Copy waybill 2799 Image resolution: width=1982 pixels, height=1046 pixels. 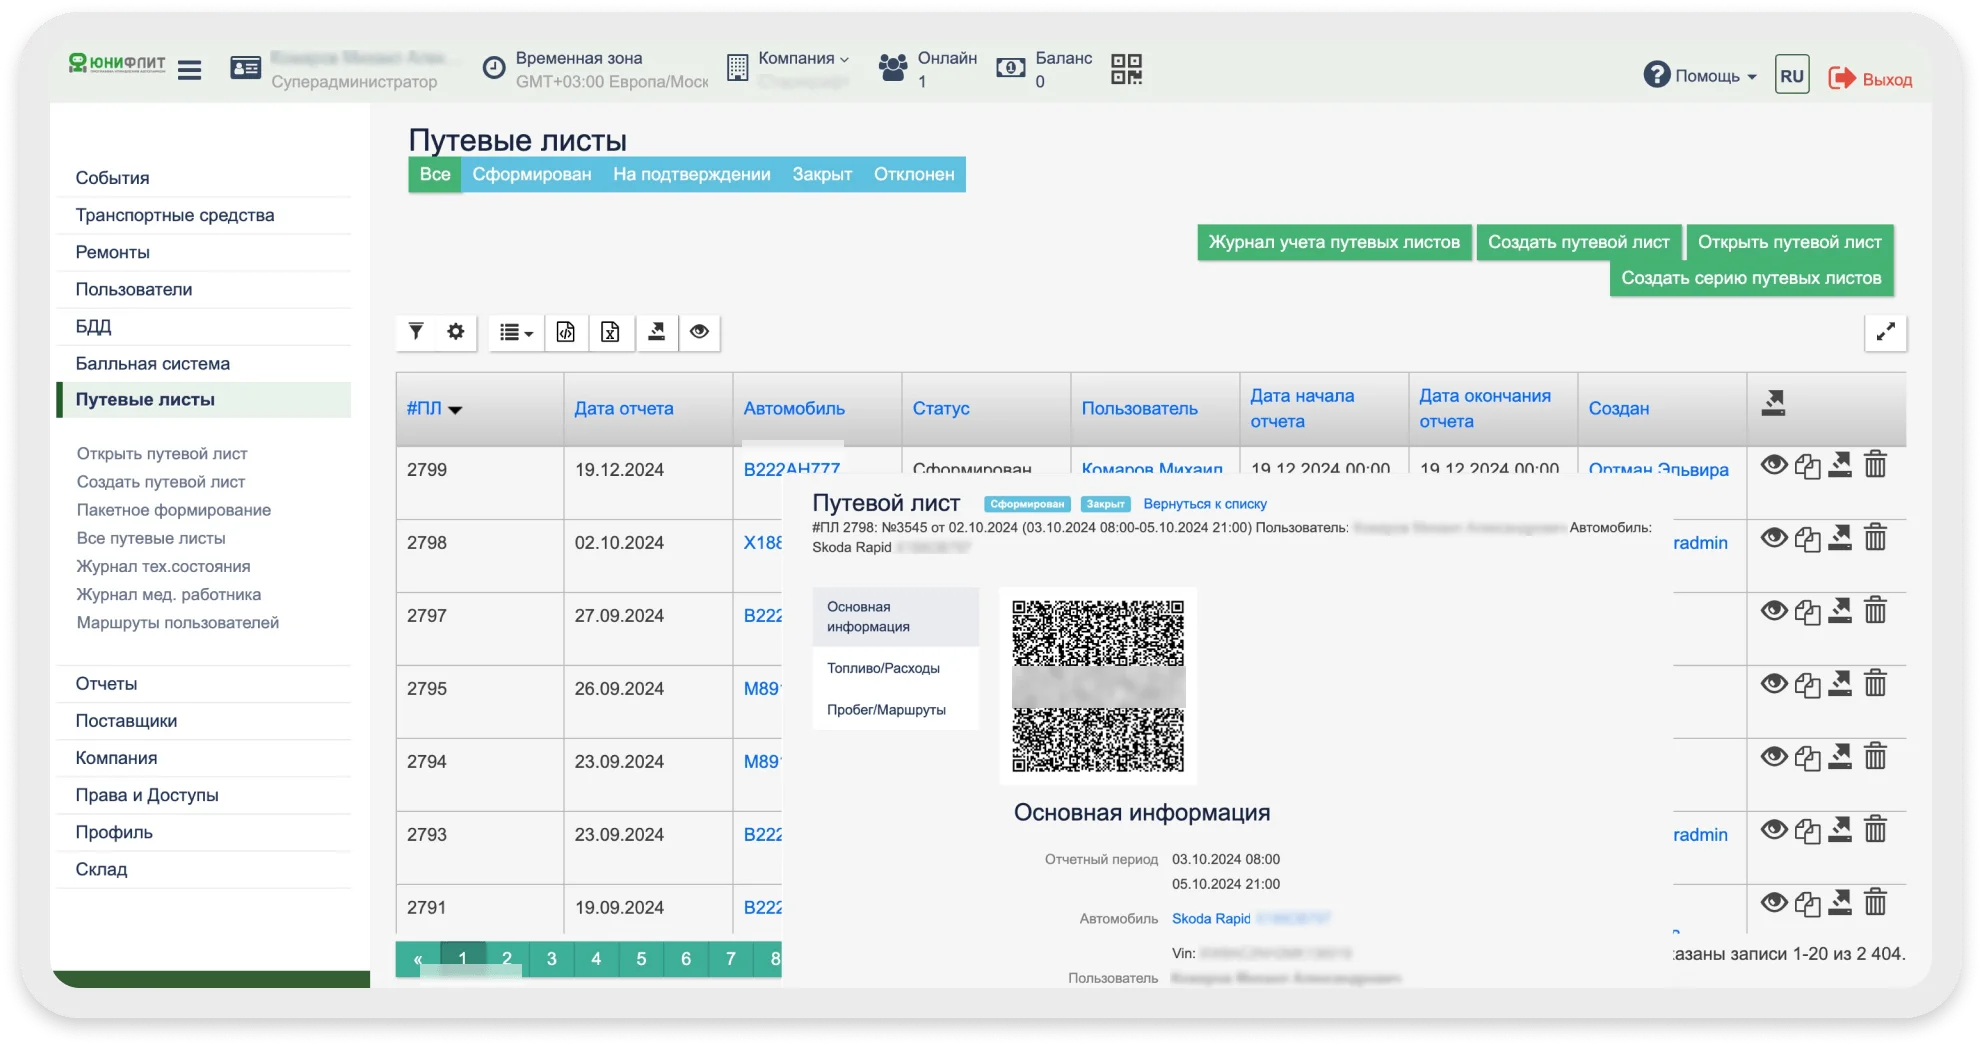(x=1807, y=466)
